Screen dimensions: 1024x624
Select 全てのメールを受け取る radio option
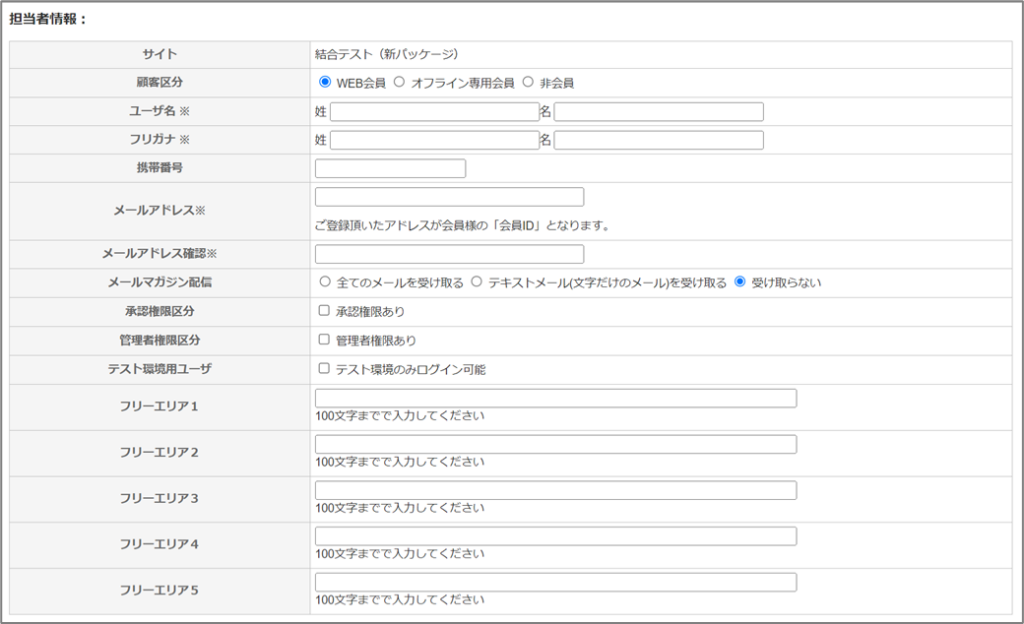[324, 282]
